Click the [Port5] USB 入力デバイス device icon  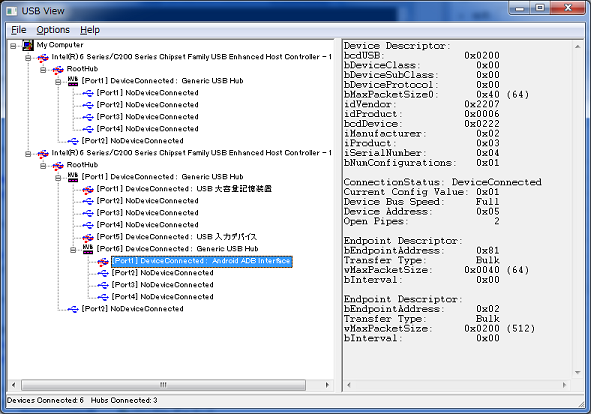88,238
